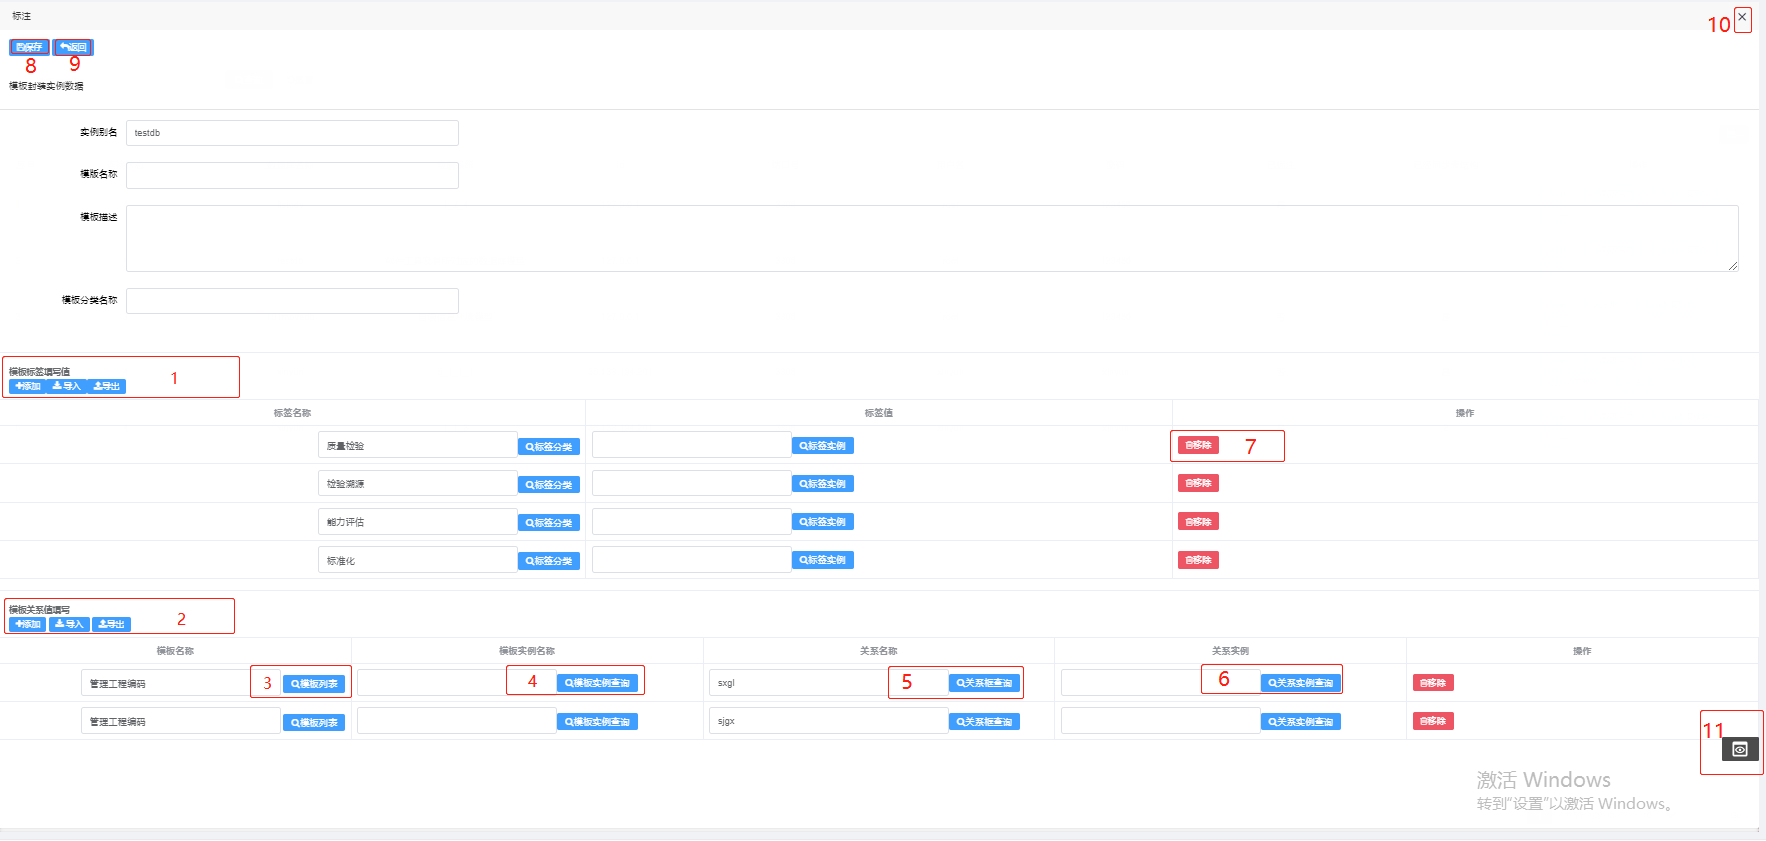Open 标签分类 search for 质量检验 row
1766x841 pixels.
(549, 447)
